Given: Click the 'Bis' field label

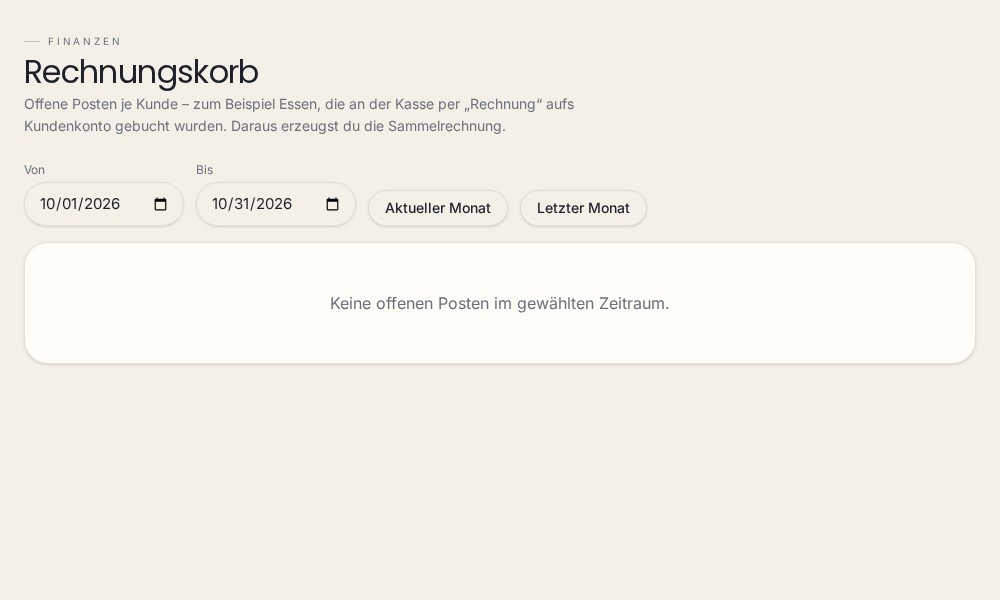Looking at the screenshot, I should pyautogui.click(x=205, y=170).
